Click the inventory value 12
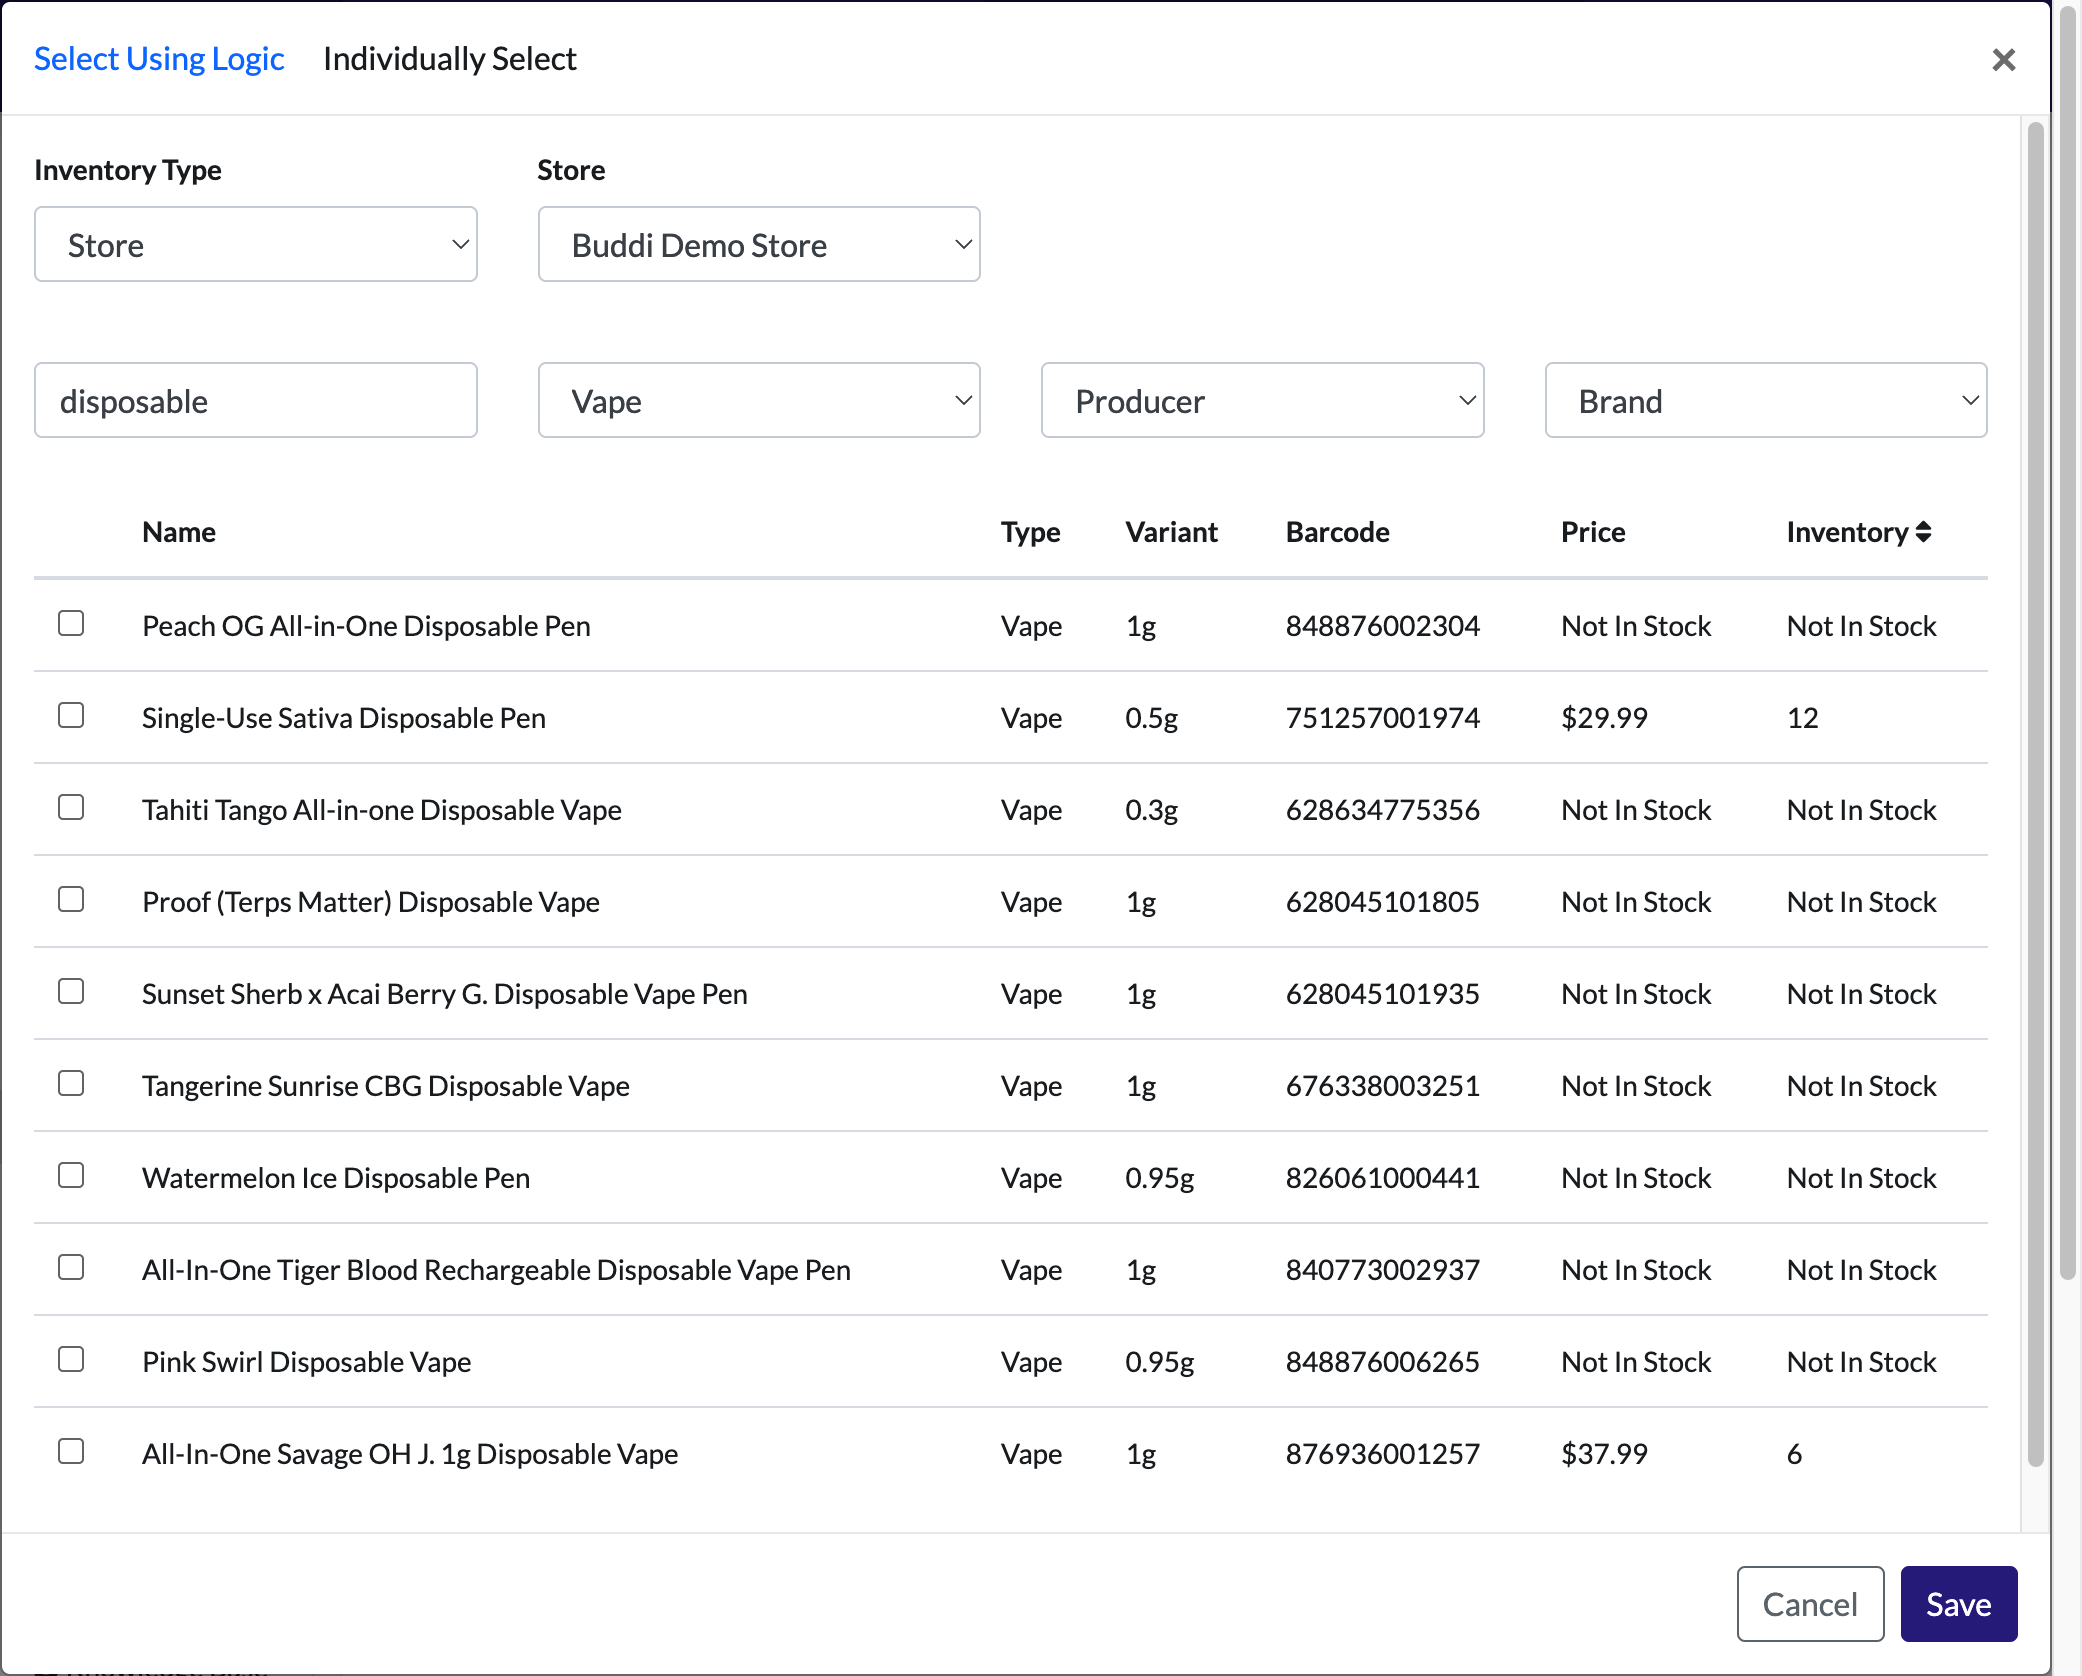The width and height of the screenshot is (2082, 1676). [x=1802, y=718]
